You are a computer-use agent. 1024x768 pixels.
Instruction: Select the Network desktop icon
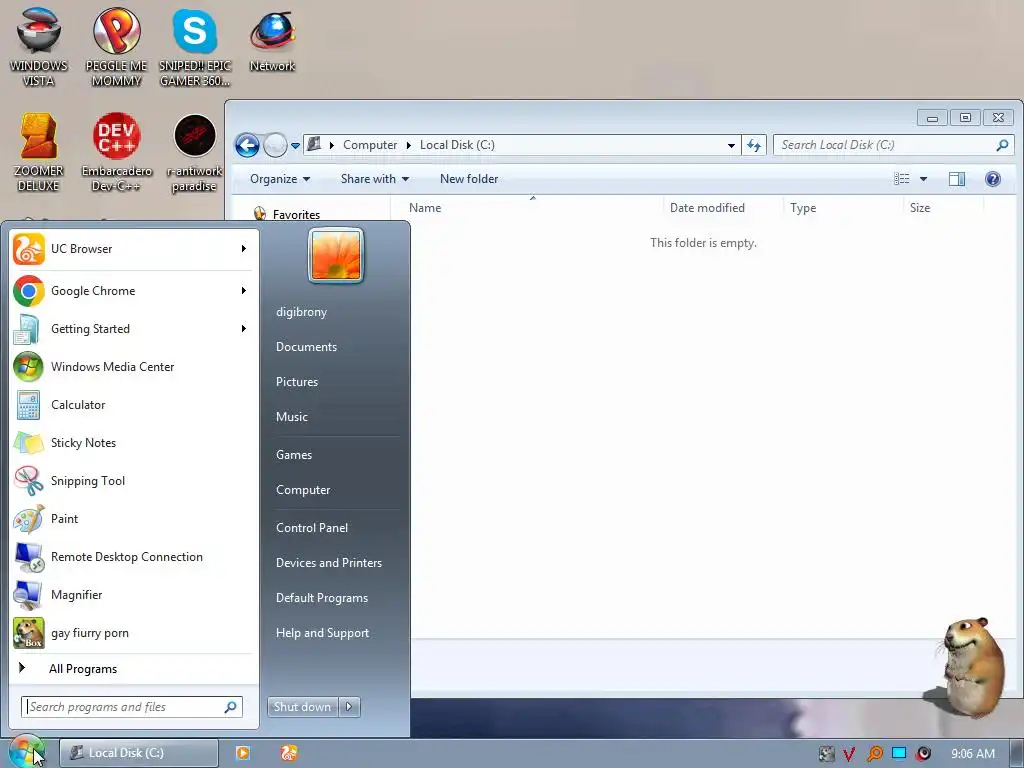coord(272,40)
